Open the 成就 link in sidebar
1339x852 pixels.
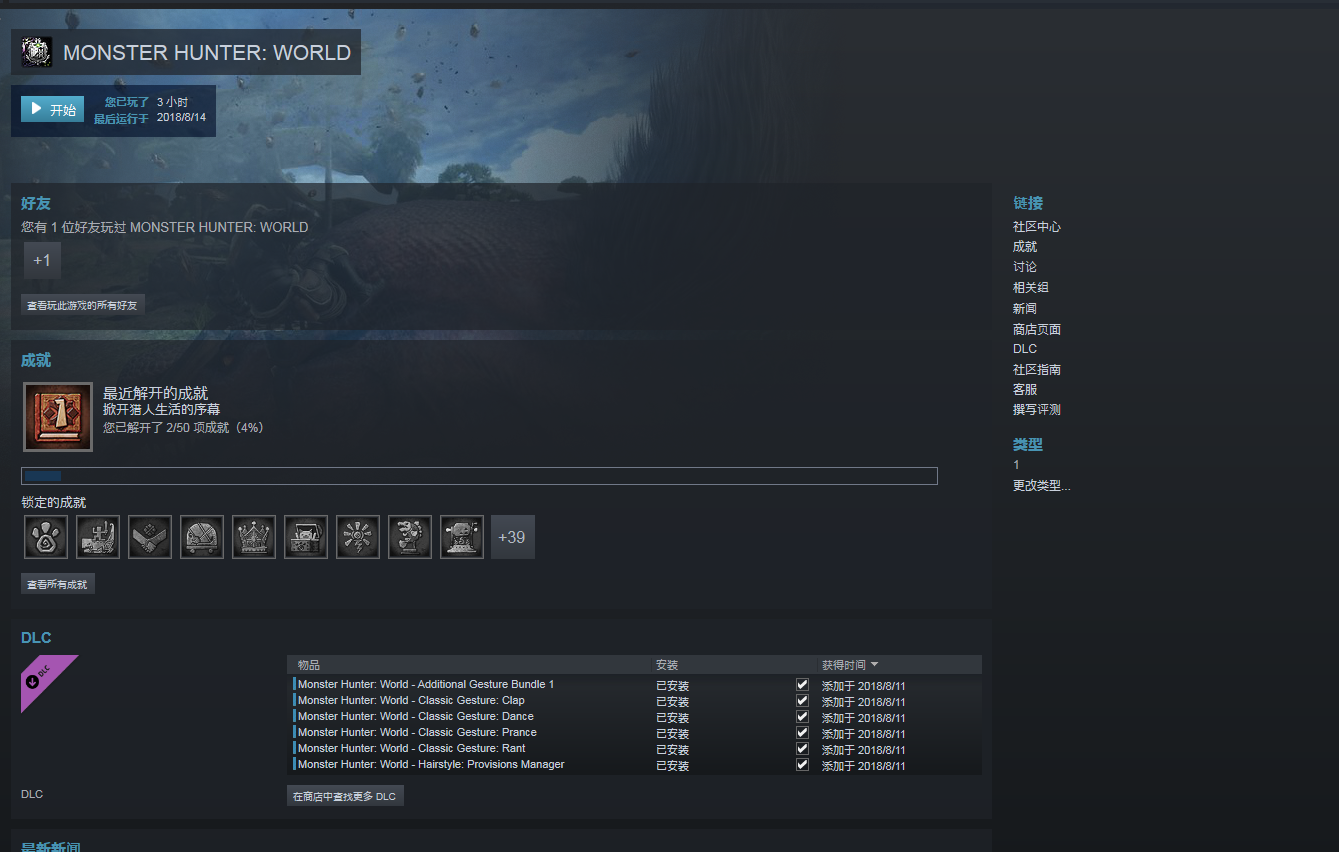[x=1025, y=247]
